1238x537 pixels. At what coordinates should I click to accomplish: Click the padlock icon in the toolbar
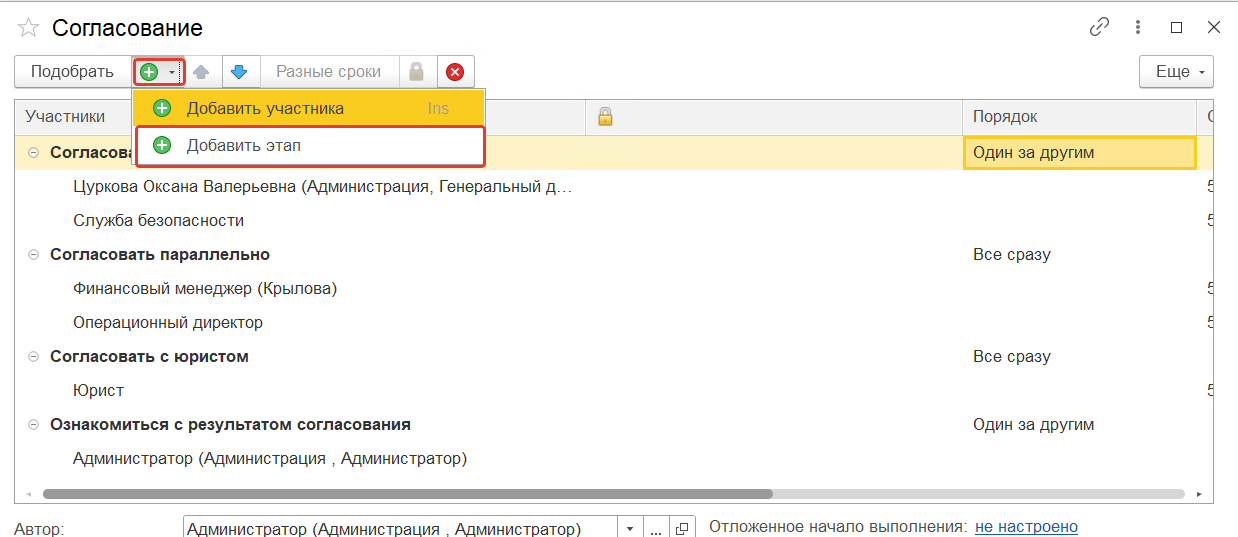pos(416,72)
